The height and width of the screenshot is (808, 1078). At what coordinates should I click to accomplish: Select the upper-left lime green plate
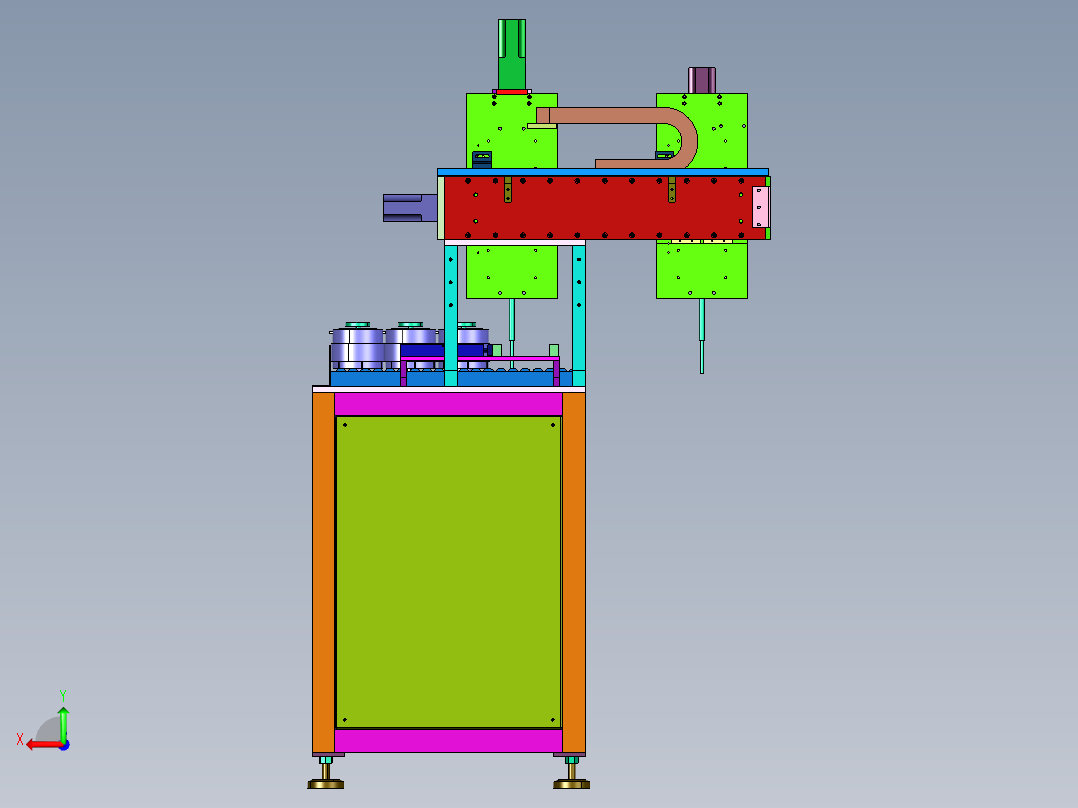[x=512, y=131]
